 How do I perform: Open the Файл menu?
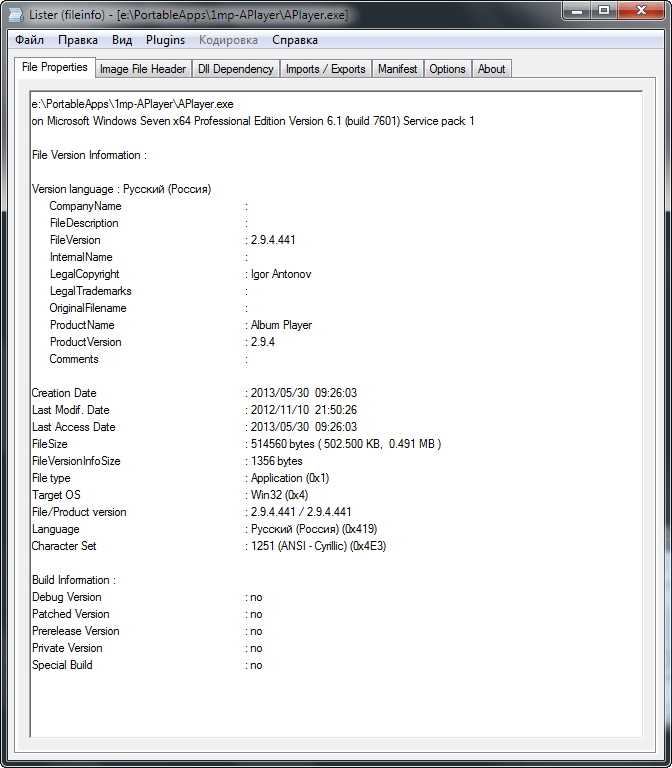pyautogui.click(x=29, y=40)
